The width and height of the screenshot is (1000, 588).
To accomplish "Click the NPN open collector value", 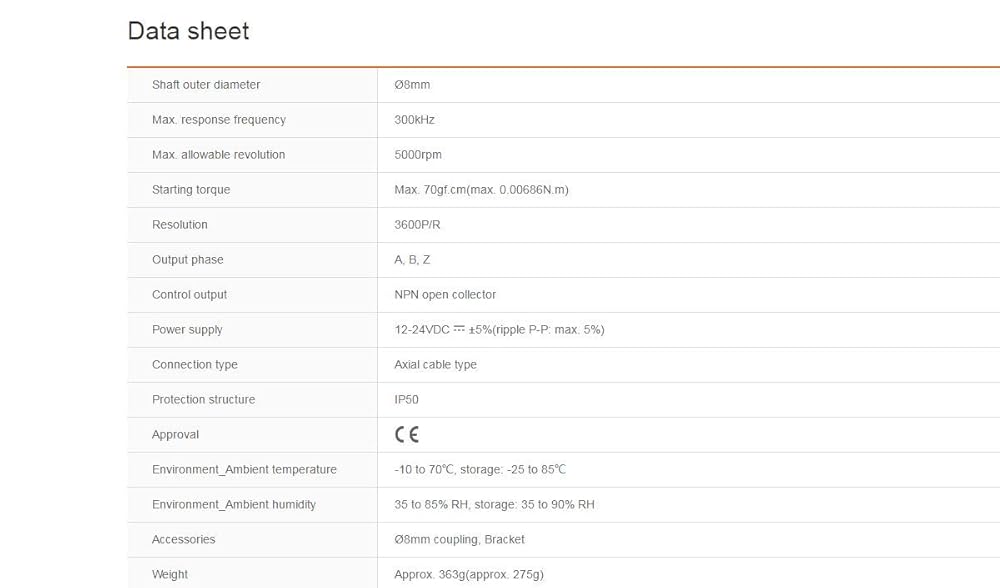I will (x=445, y=295).
